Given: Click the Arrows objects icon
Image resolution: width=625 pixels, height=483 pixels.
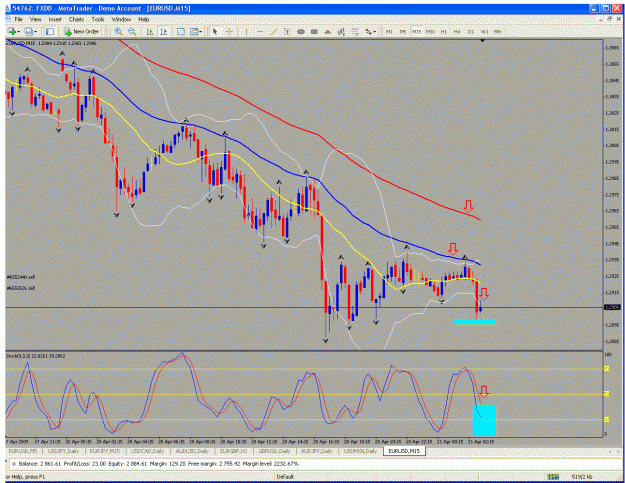Looking at the screenshot, I should click(368, 31).
